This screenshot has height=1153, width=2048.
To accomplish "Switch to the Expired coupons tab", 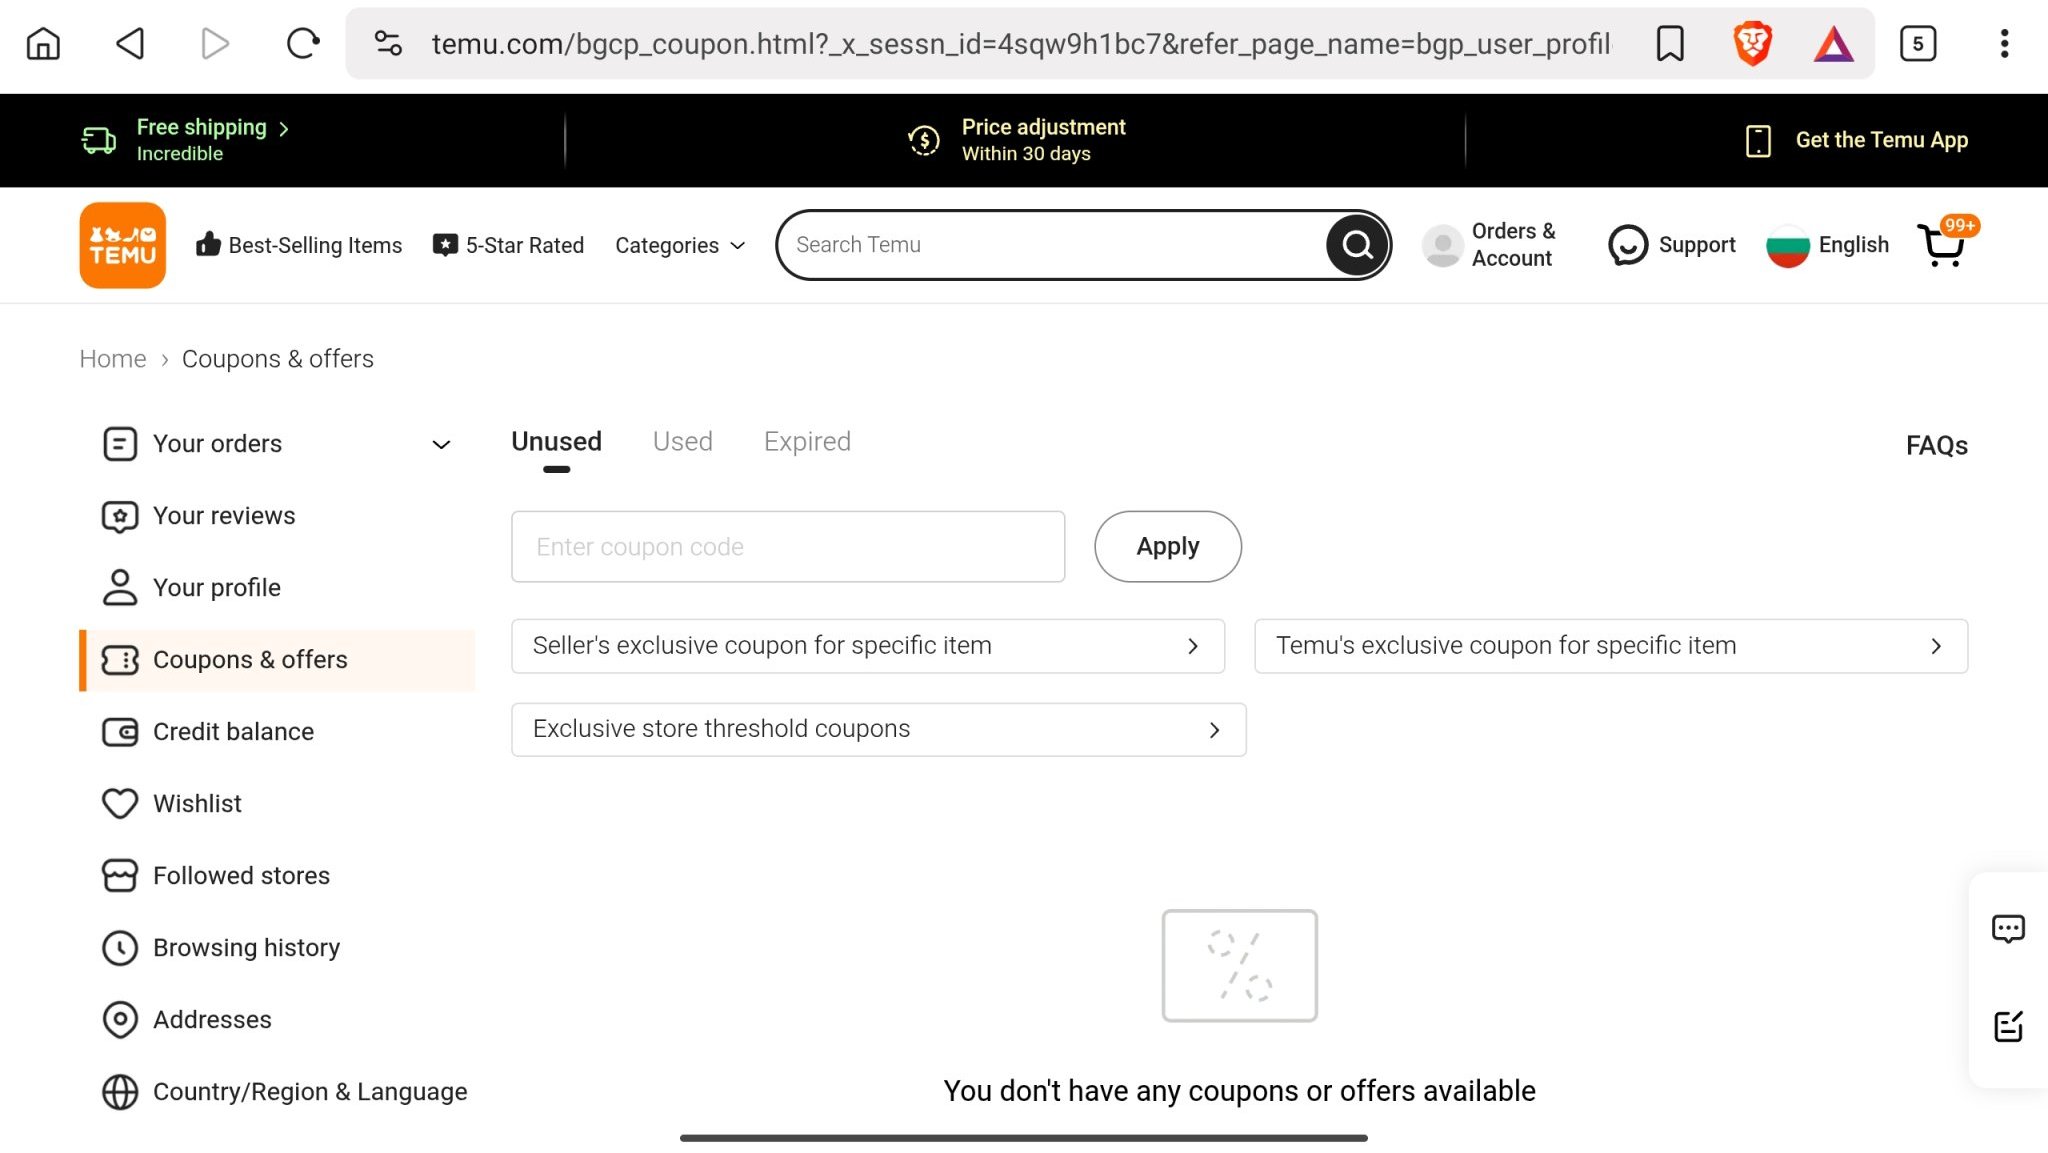I will point(807,442).
